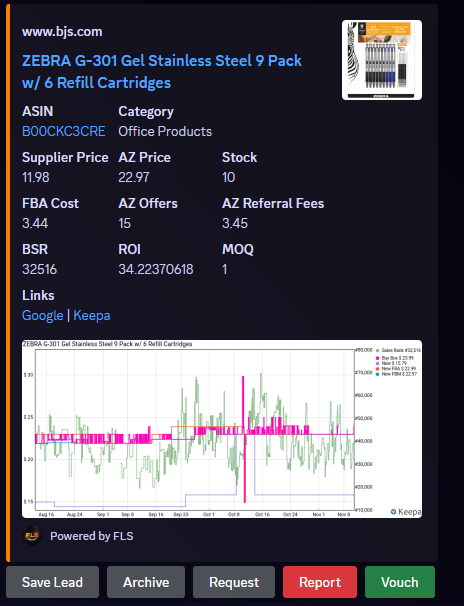The image size is (464, 606).
Task: Archive this lead
Action: coord(146,582)
